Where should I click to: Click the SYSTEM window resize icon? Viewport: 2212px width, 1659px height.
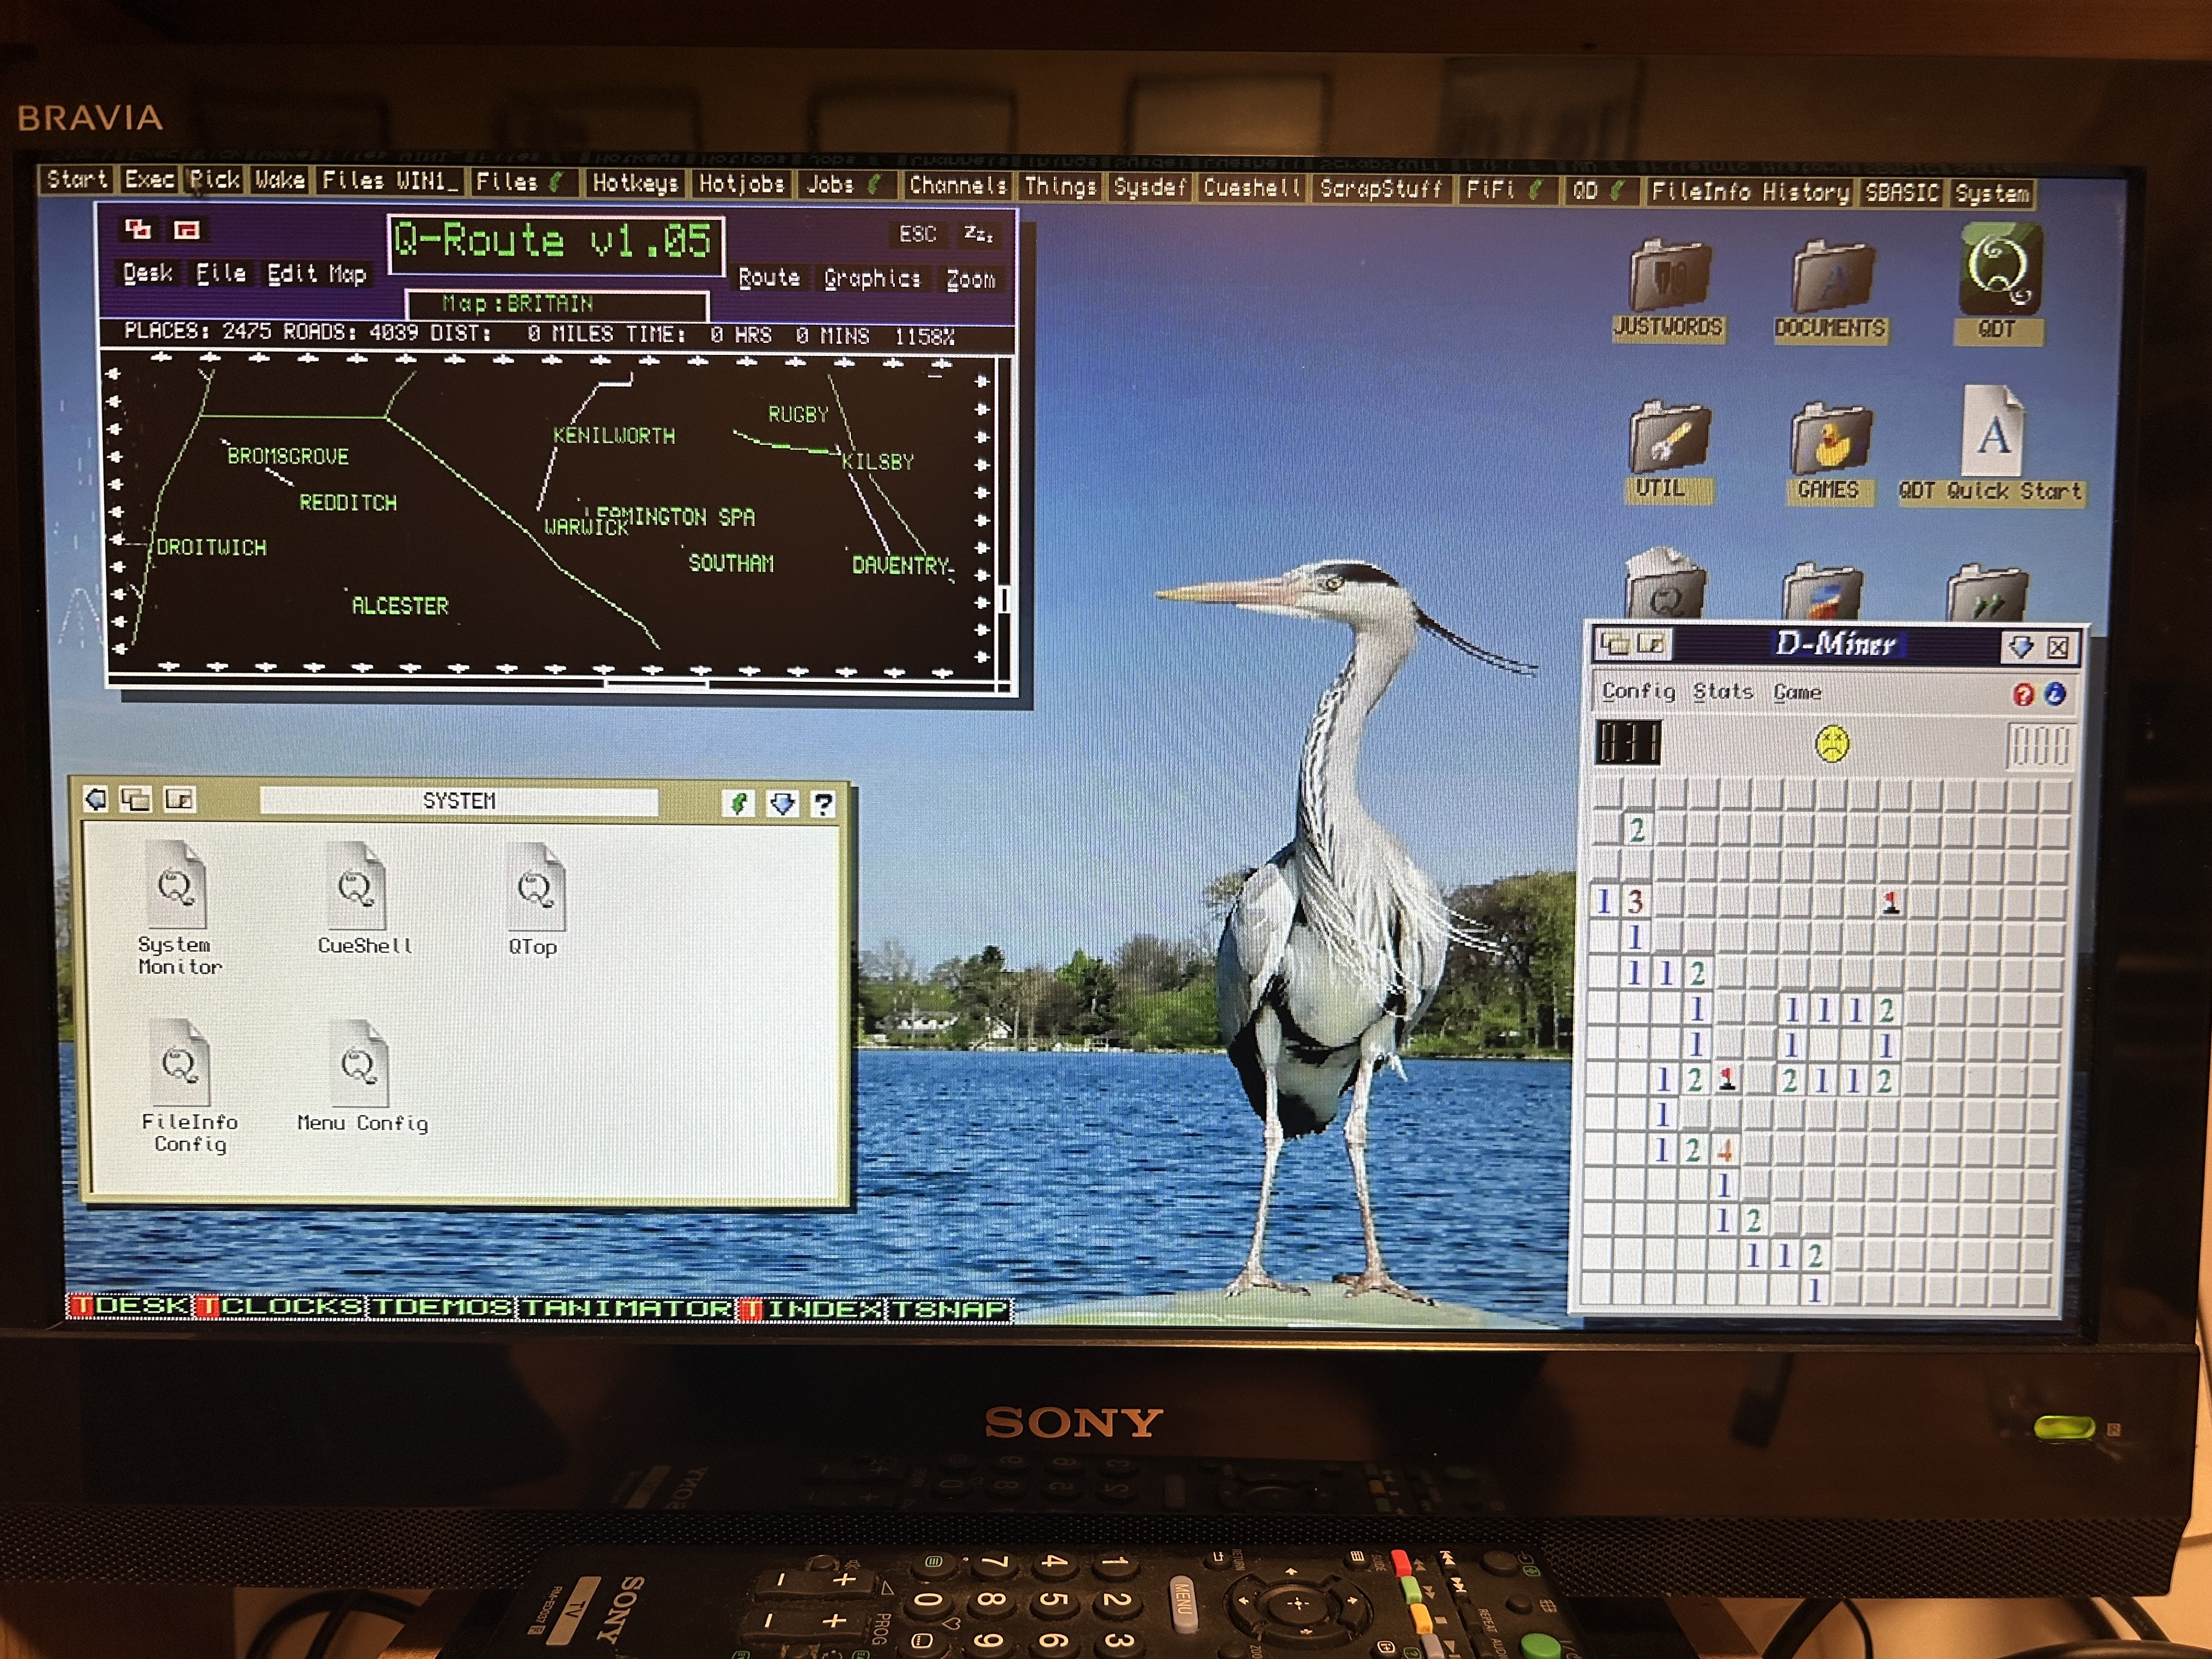tap(180, 800)
